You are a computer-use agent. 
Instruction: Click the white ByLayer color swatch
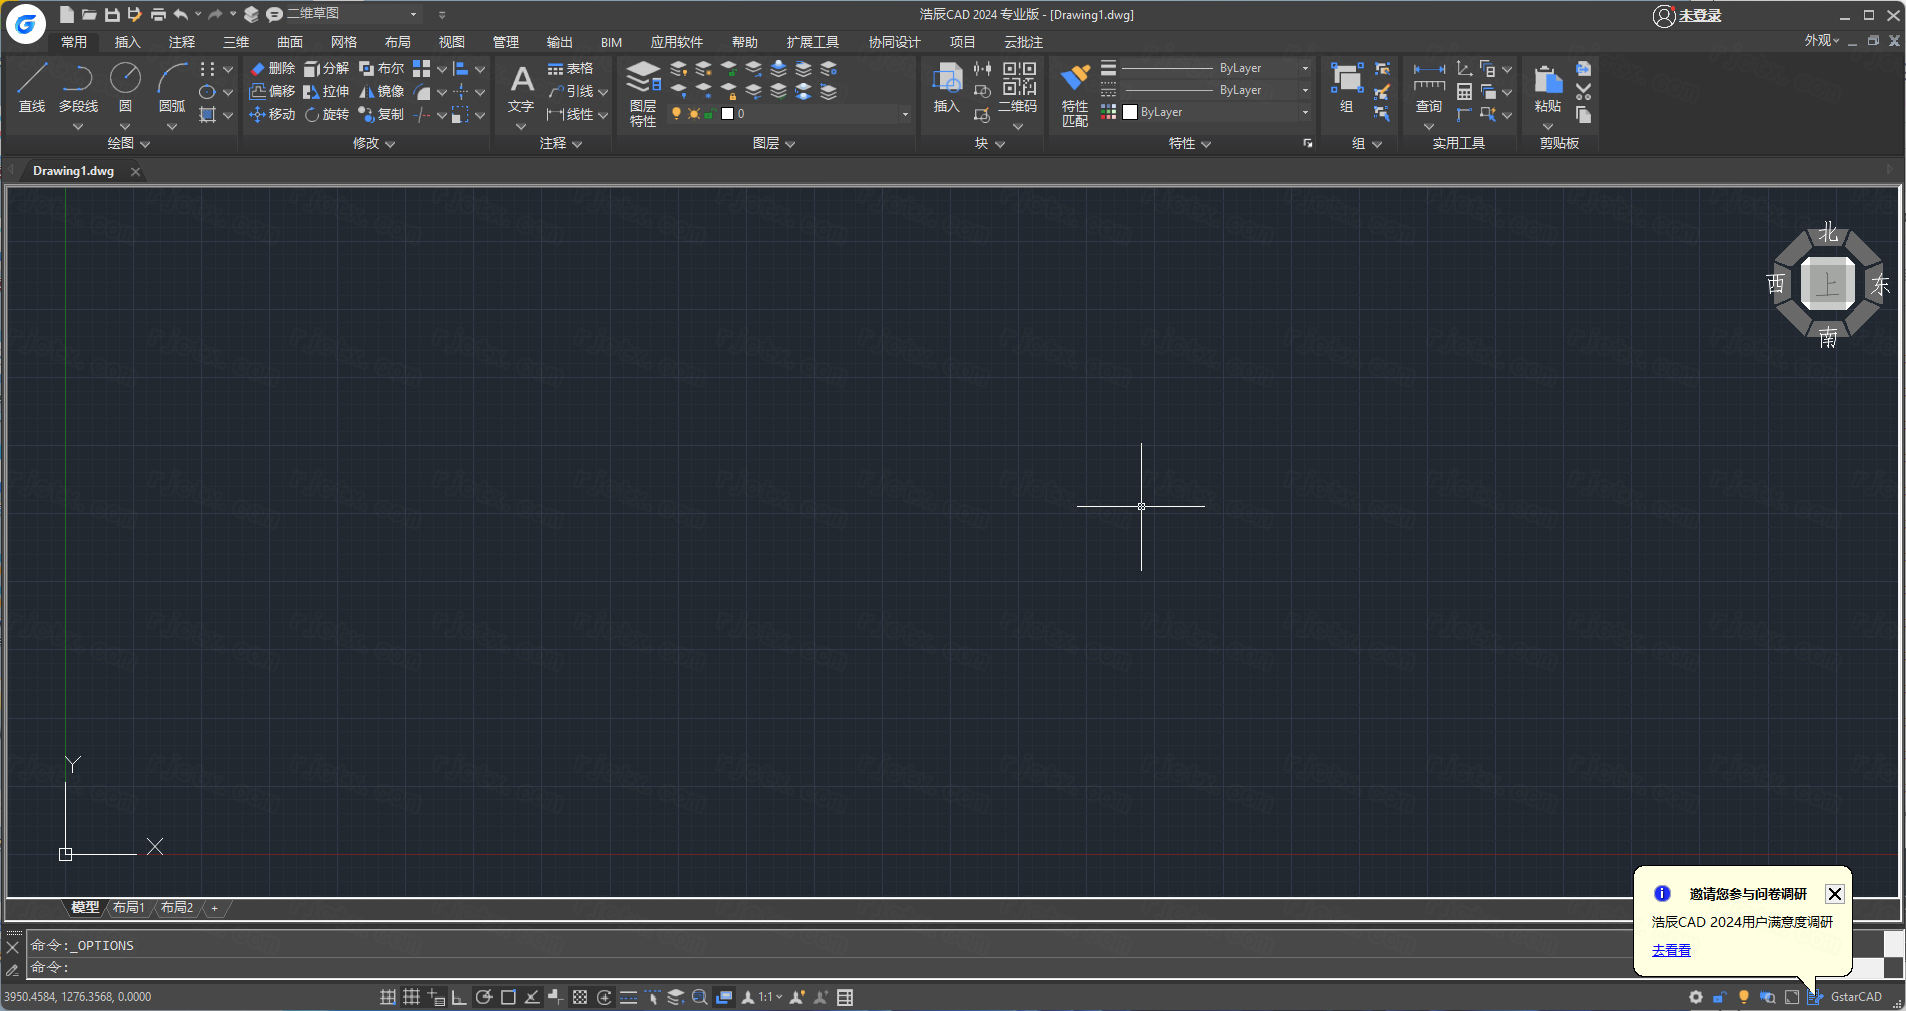pos(1128,112)
